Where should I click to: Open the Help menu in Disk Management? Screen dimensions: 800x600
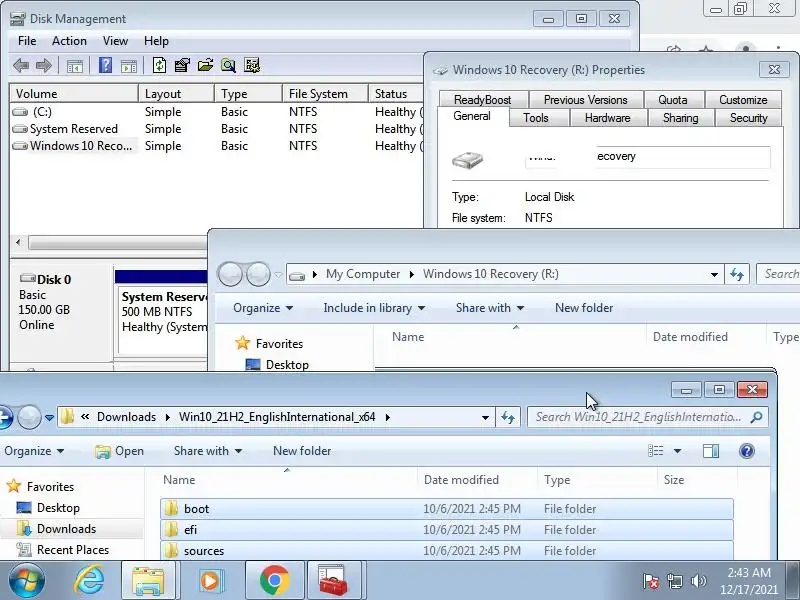point(156,41)
